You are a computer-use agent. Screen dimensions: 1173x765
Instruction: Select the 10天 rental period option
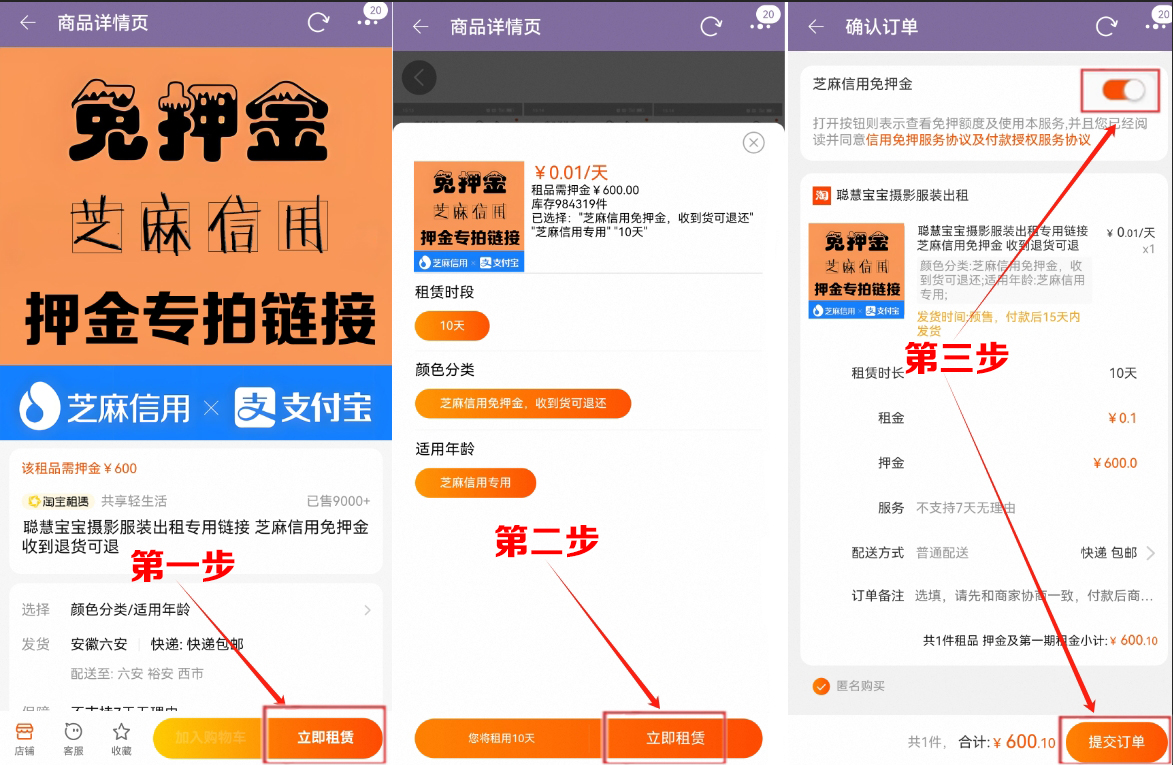(x=452, y=326)
